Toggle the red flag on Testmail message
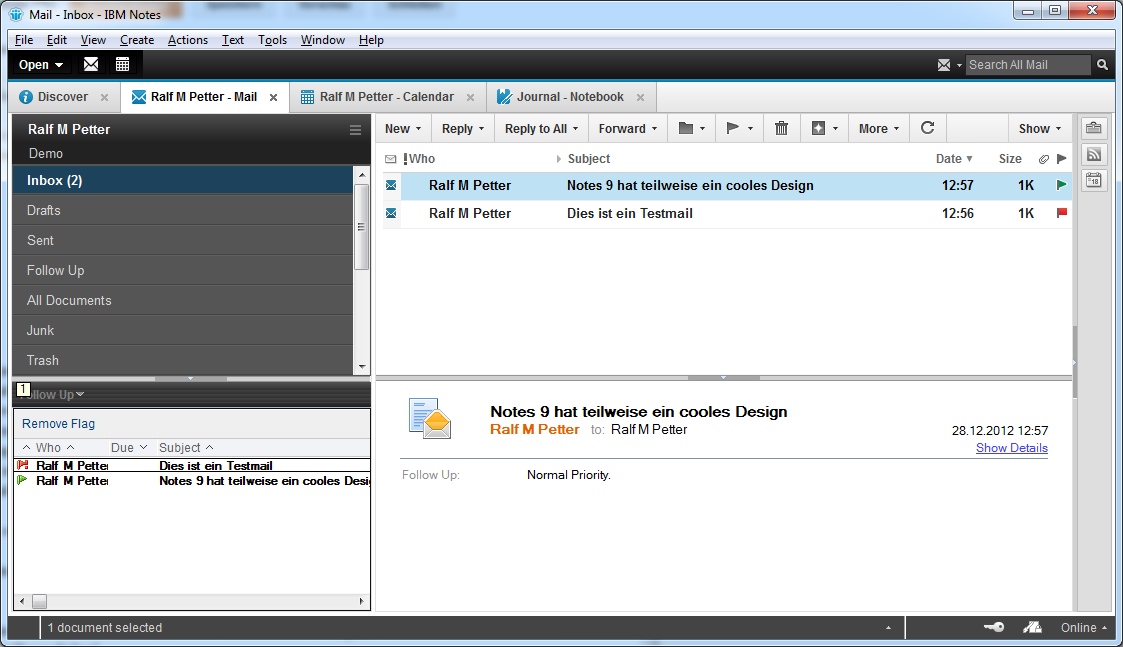The width and height of the screenshot is (1123, 647). pyautogui.click(x=1061, y=213)
